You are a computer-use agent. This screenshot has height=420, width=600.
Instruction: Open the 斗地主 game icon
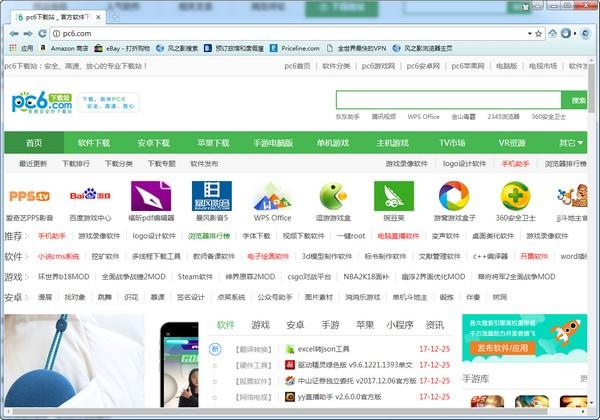pyautogui.click(x=572, y=196)
